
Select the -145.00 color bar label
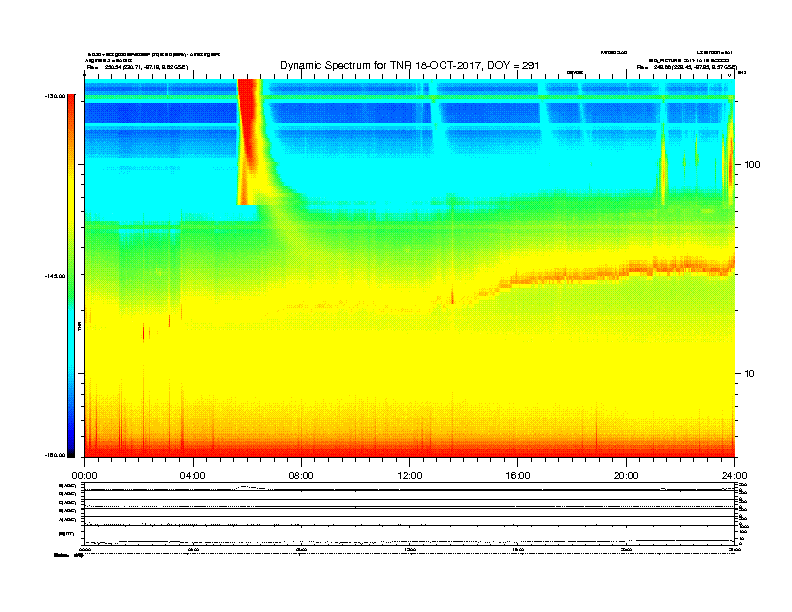coord(55,276)
